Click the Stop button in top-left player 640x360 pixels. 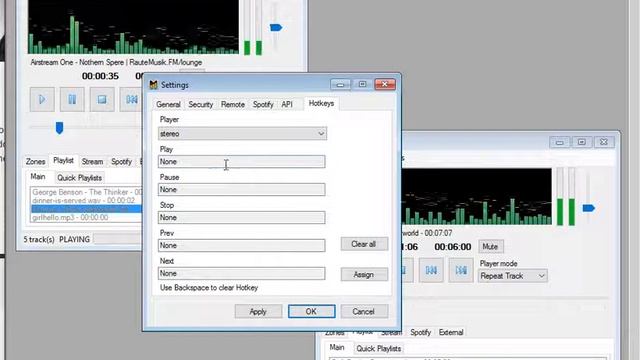[x=102, y=99]
